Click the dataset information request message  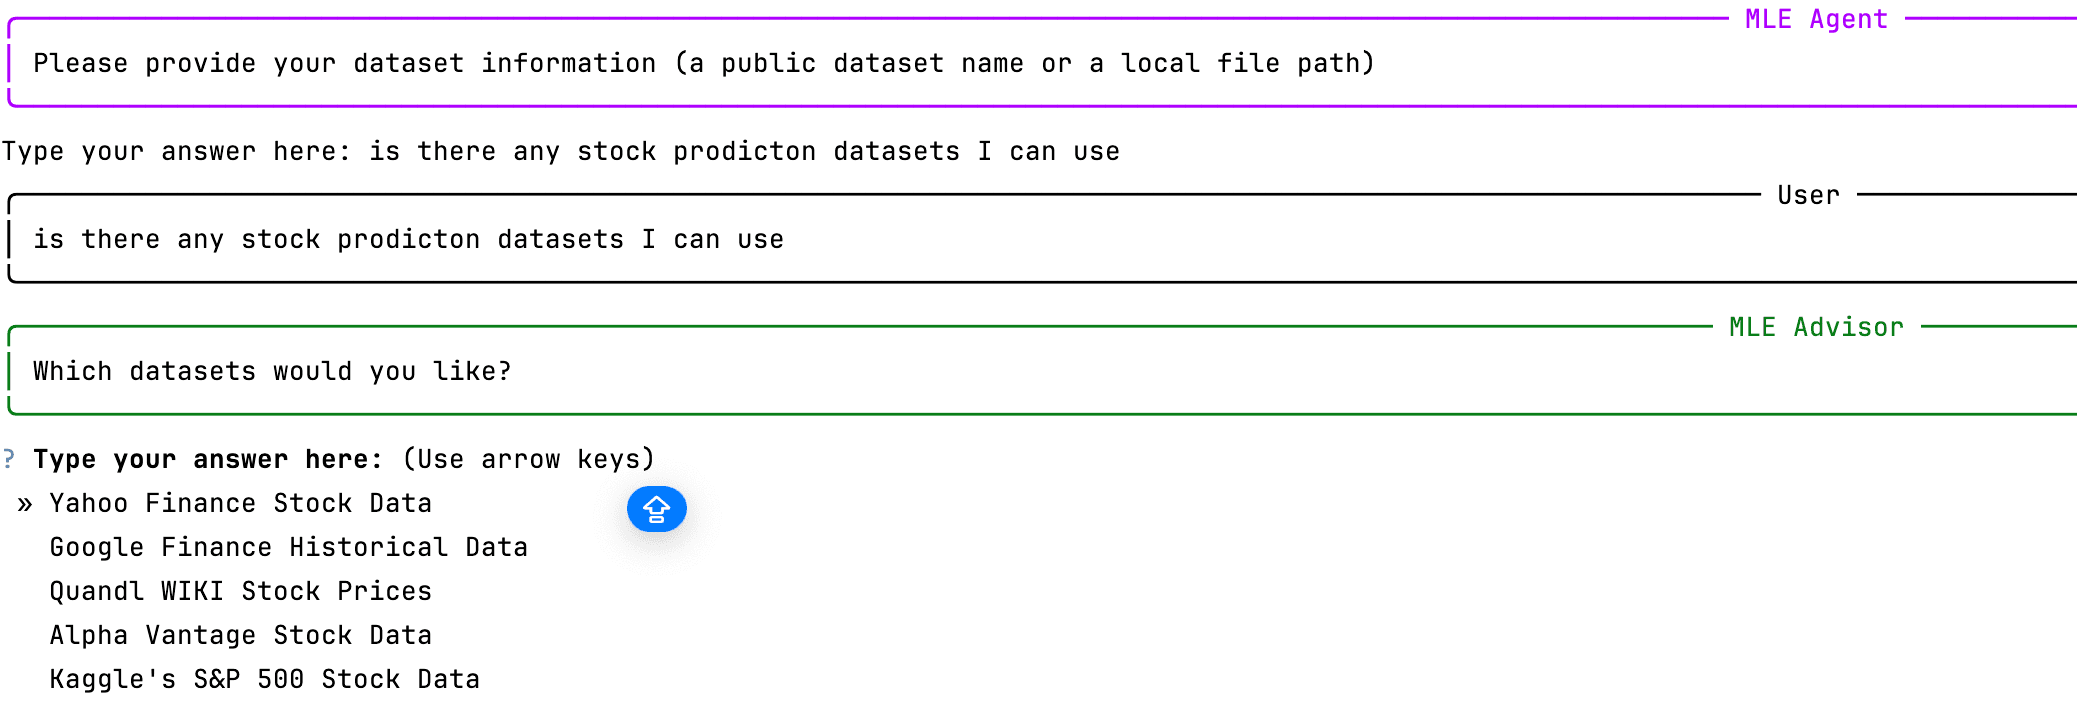pos(703,63)
